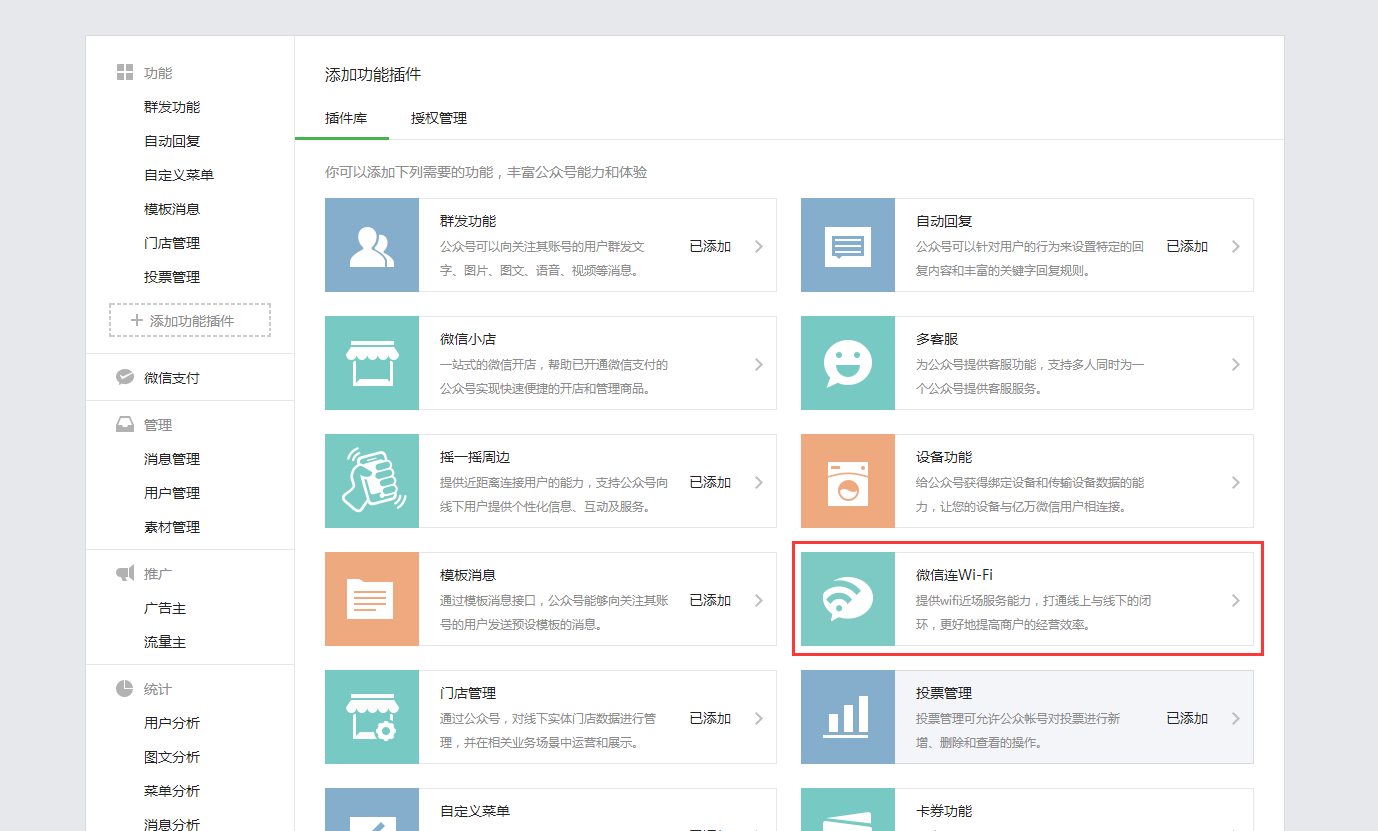
Task: Click the 管理 inbox icon in sidebar
Action: pos(125,424)
